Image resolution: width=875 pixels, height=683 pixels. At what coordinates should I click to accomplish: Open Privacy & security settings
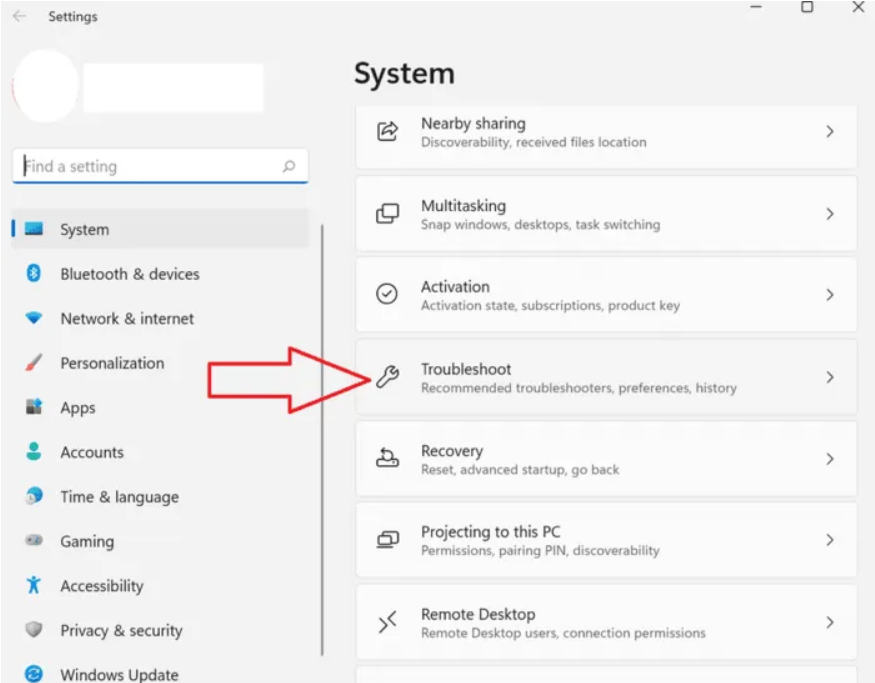[x=121, y=630]
